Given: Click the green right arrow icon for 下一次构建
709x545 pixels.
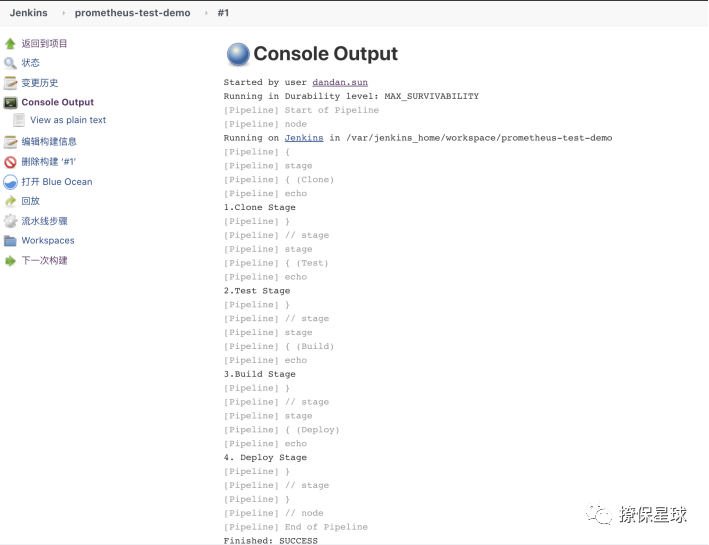Looking at the screenshot, I should pyautogui.click(x=10, y=261).
